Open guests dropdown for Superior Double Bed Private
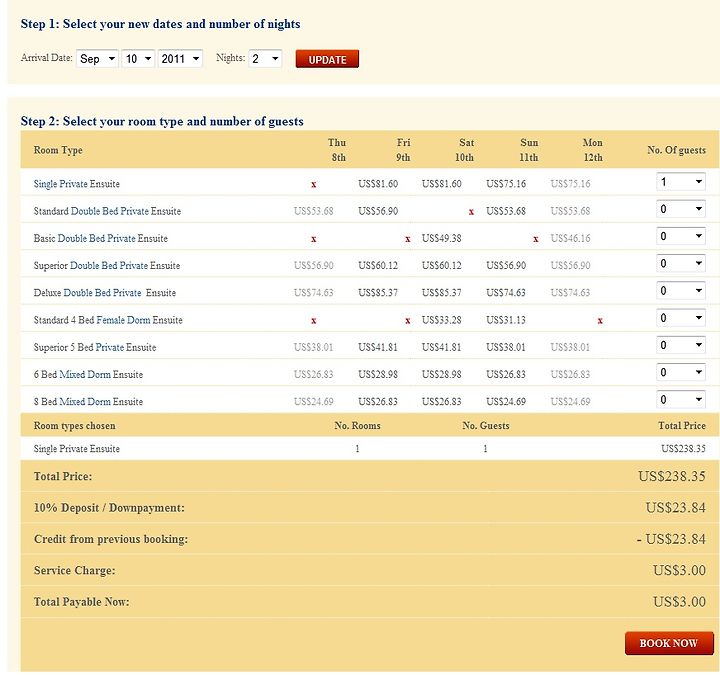The height and width of the screenshot is (675, 720). click(x=681, y=263)
